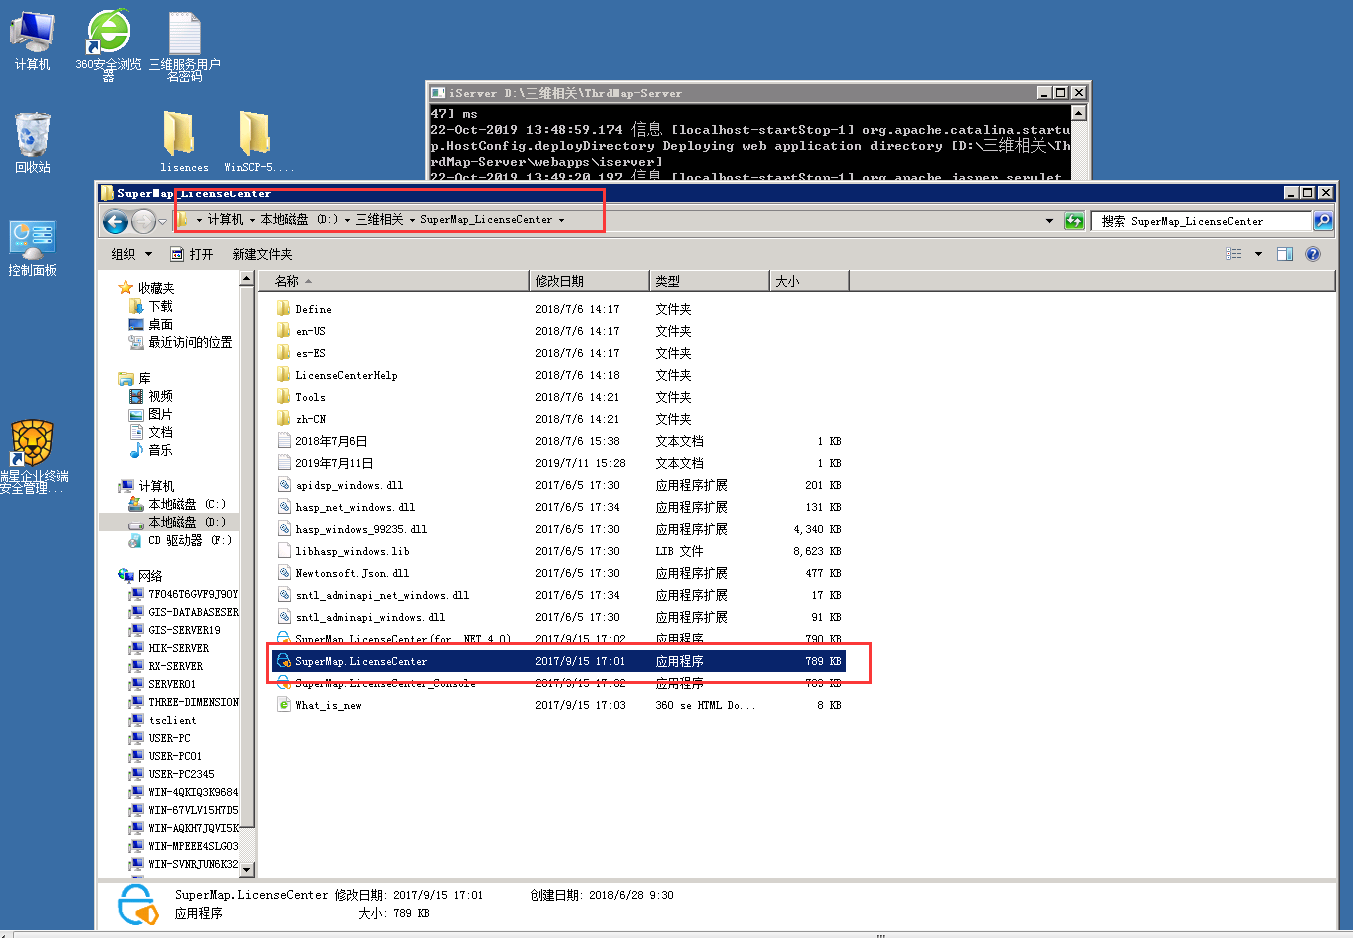Image resolution: width=1353 pixels, height=938 pixels.
Task: Open the WinSCP-5 folder on desktop
Action: [x=258, y=141]
